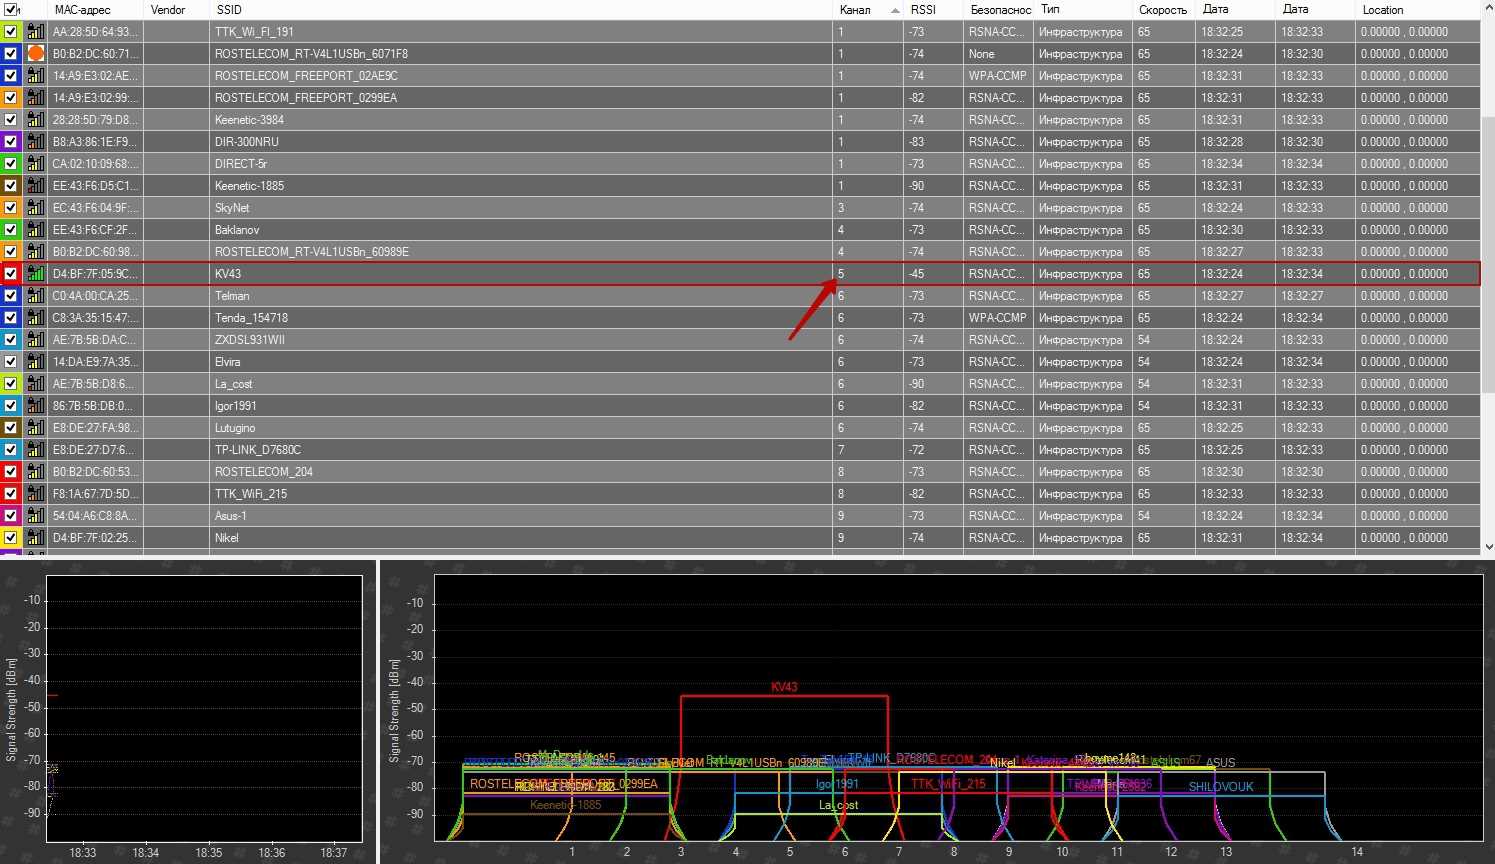Click the MAC address D4:BF:7F:05:9C cell
Viewport: 1495px width, 864px height.
pos(96,274)
